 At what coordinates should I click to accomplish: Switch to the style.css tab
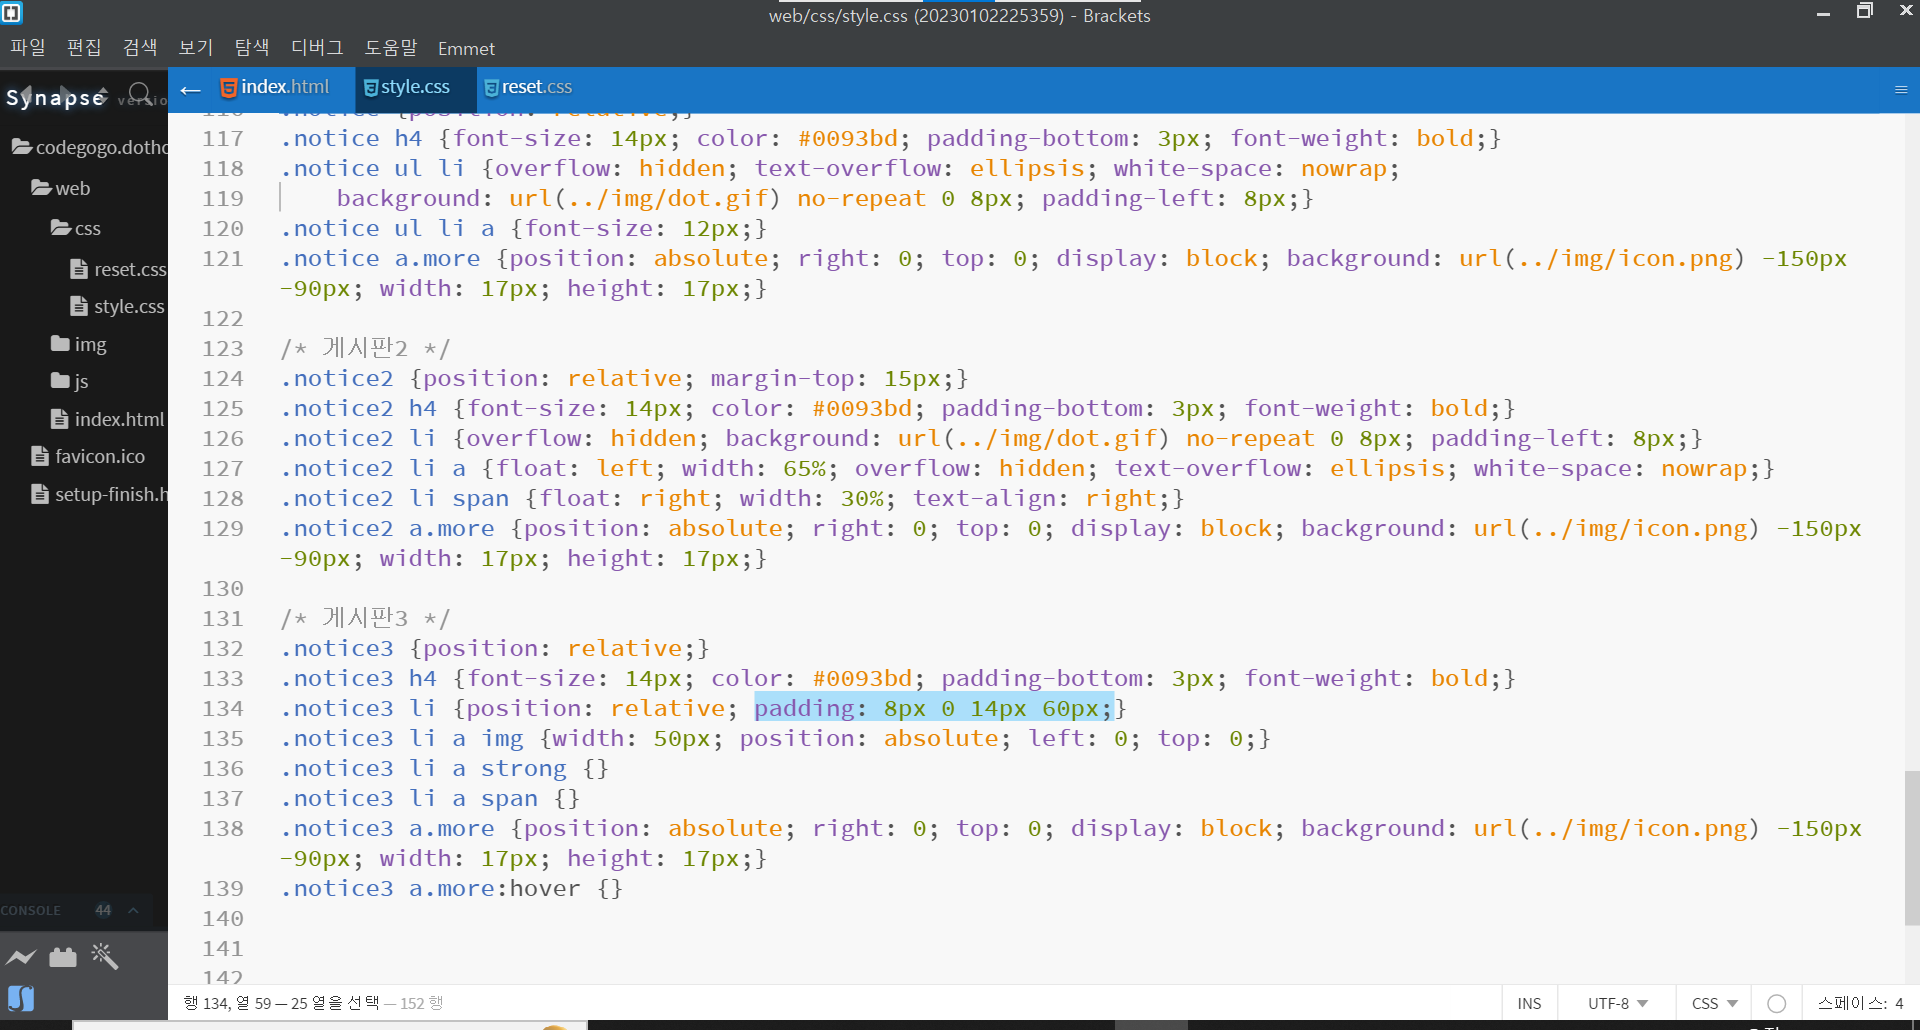pyautogui.click(x=406, y=87)
